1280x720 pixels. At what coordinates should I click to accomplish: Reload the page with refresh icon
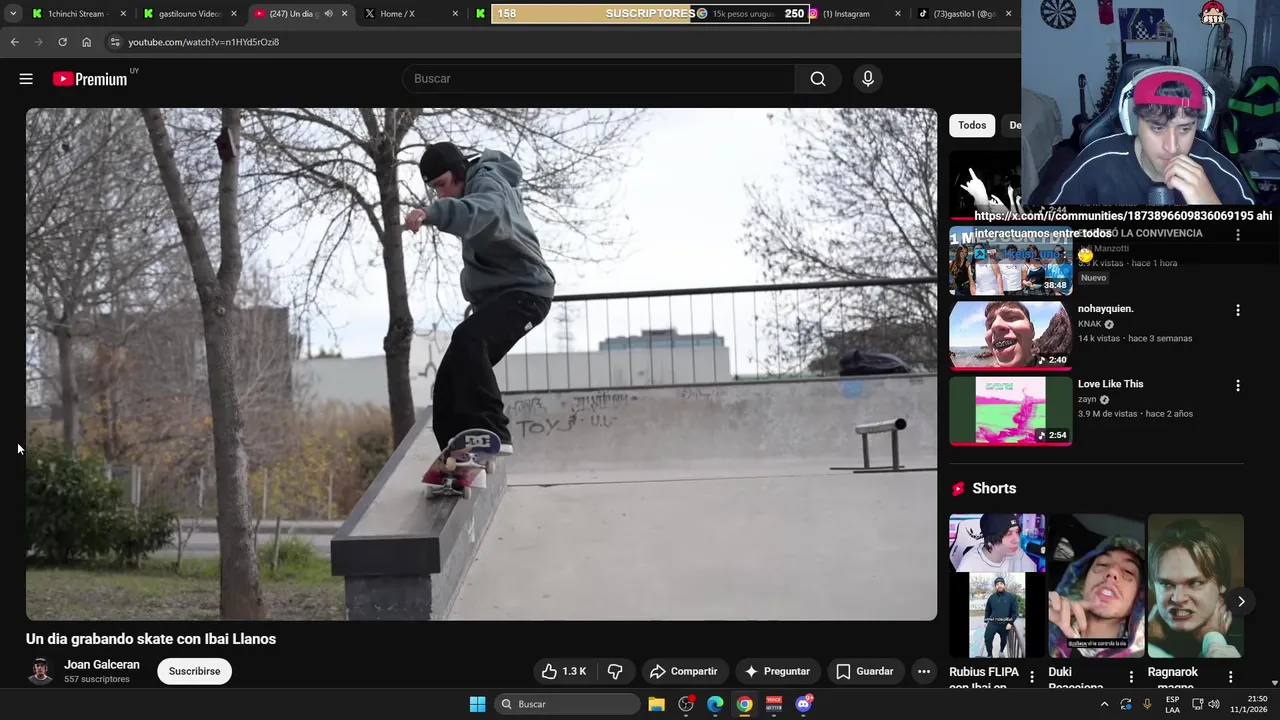tap(62, 42)
